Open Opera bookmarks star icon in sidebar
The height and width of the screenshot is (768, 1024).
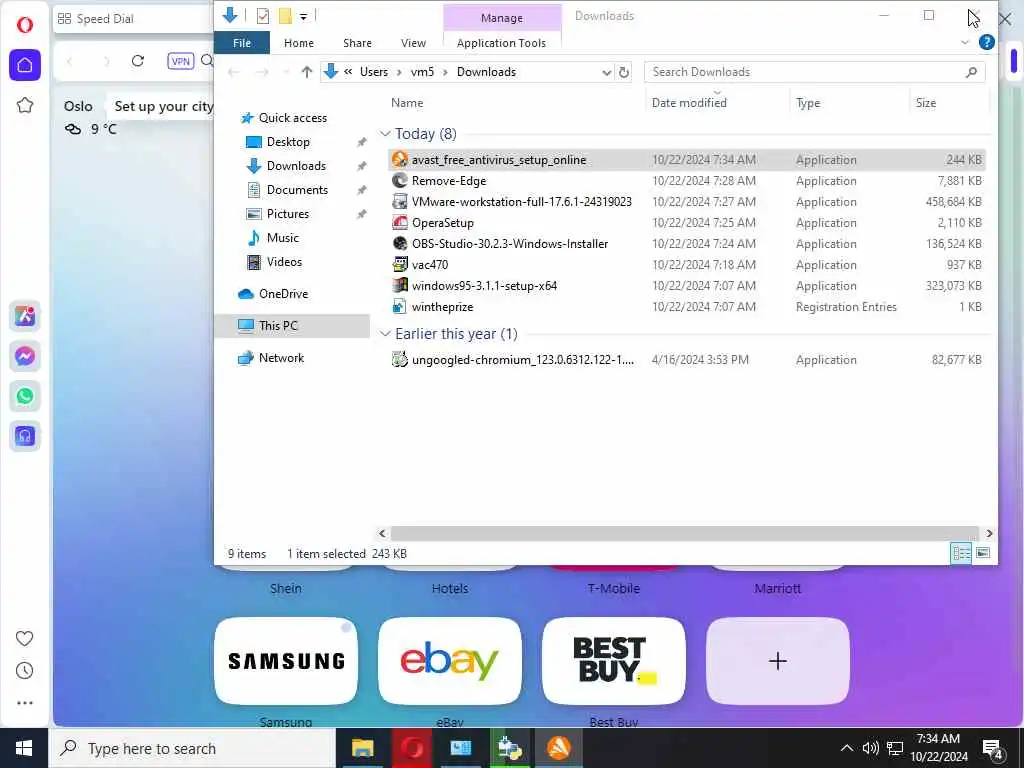pos(25,105)
